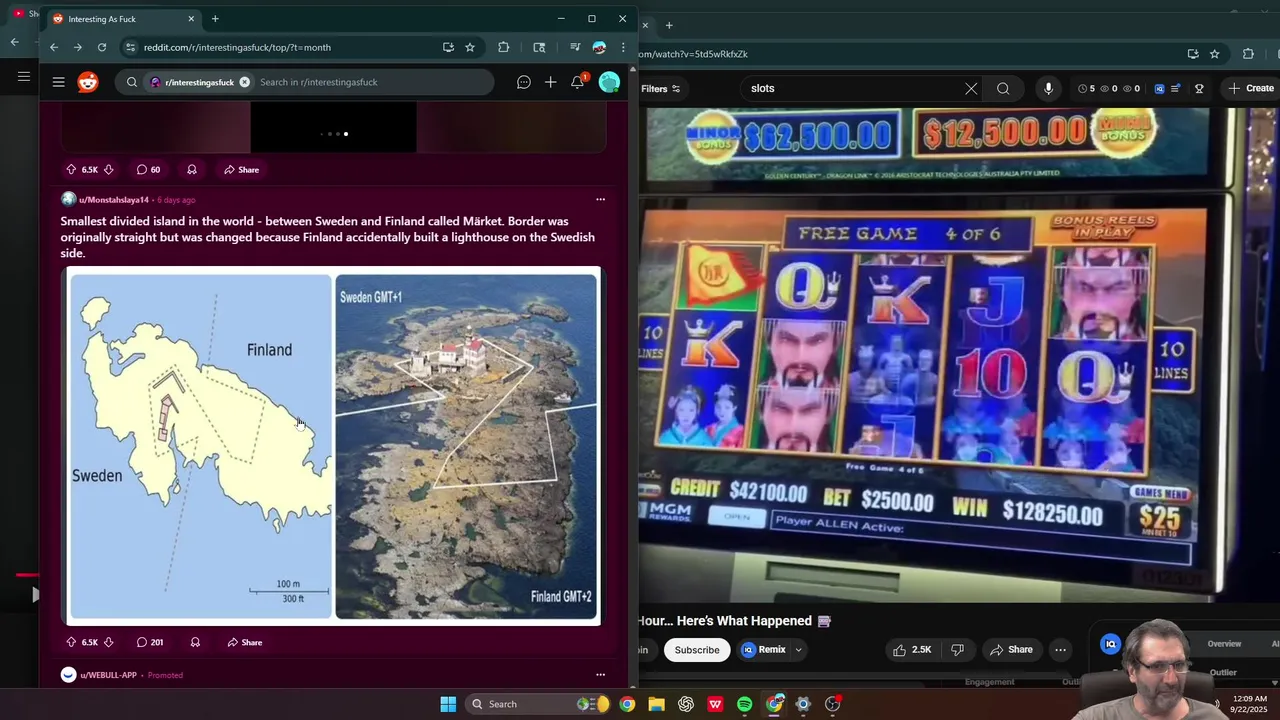
Task: Bookmark the YouTube page star icon
Action: coord(1215,54)
